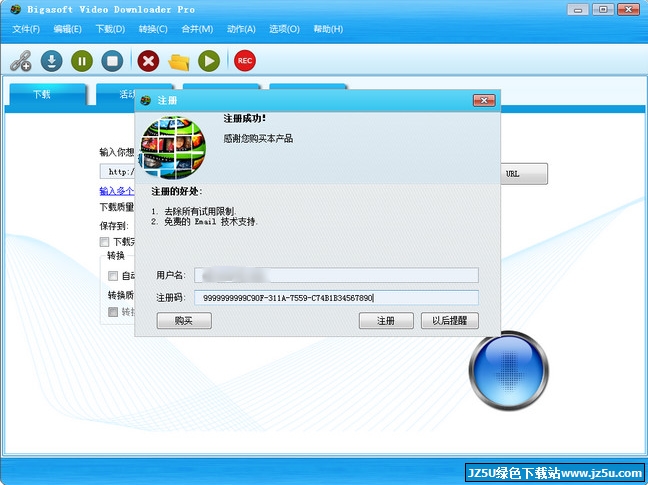This screenshot has height=485, width=648.
Task: Open the 合并(M) menu
Action: (x=197, y=29)
